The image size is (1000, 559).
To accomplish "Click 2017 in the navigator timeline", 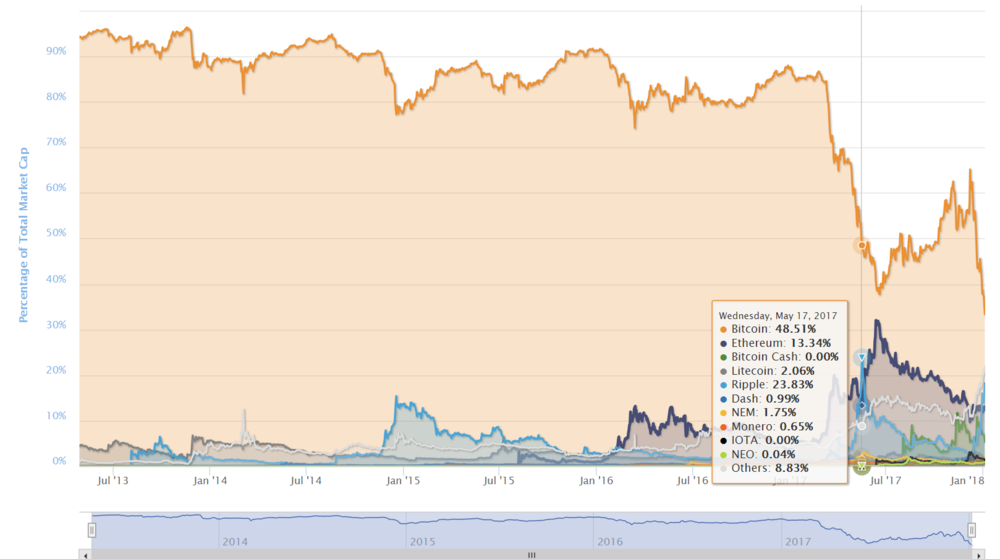I will coord(795,541).
